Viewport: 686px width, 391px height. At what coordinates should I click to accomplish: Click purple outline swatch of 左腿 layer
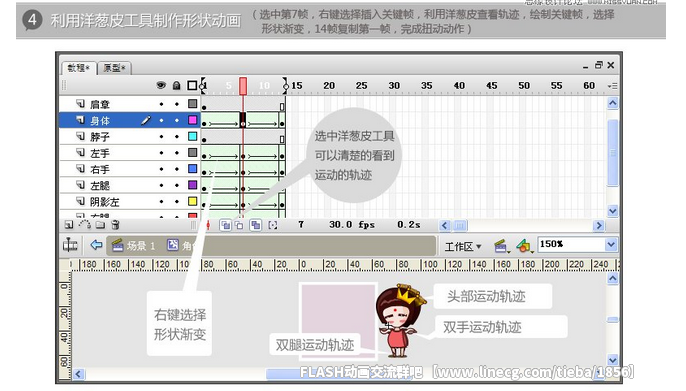click(192, 185)
